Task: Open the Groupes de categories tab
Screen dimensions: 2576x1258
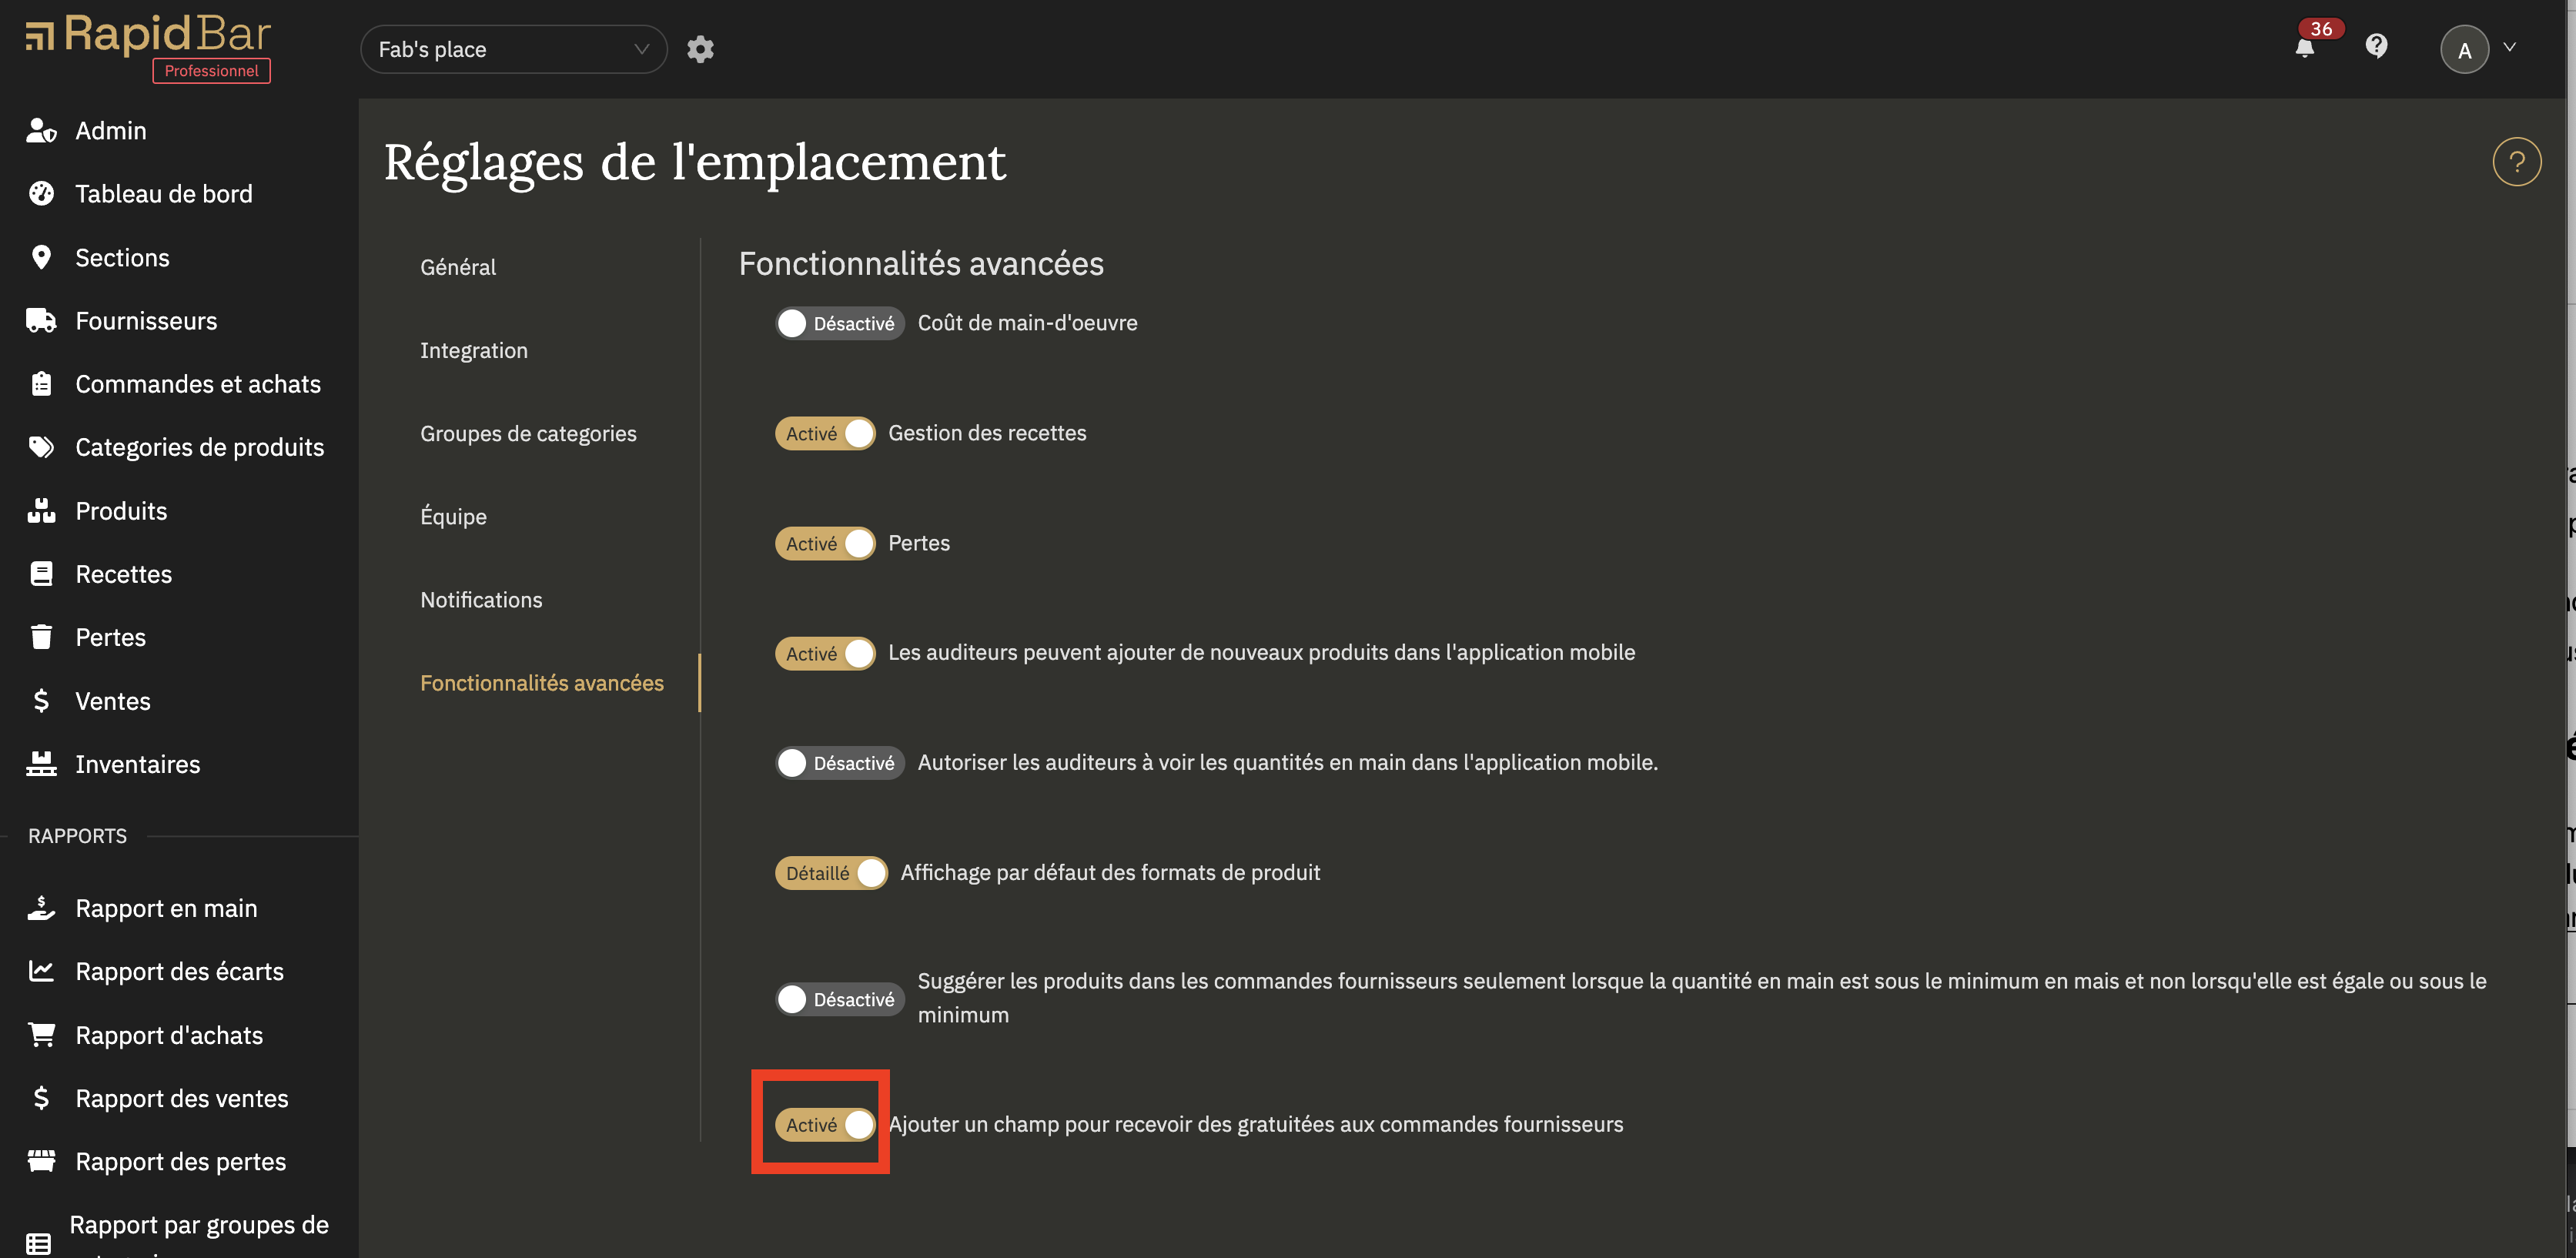Action: pyautogui.click(x=528, y=434)
